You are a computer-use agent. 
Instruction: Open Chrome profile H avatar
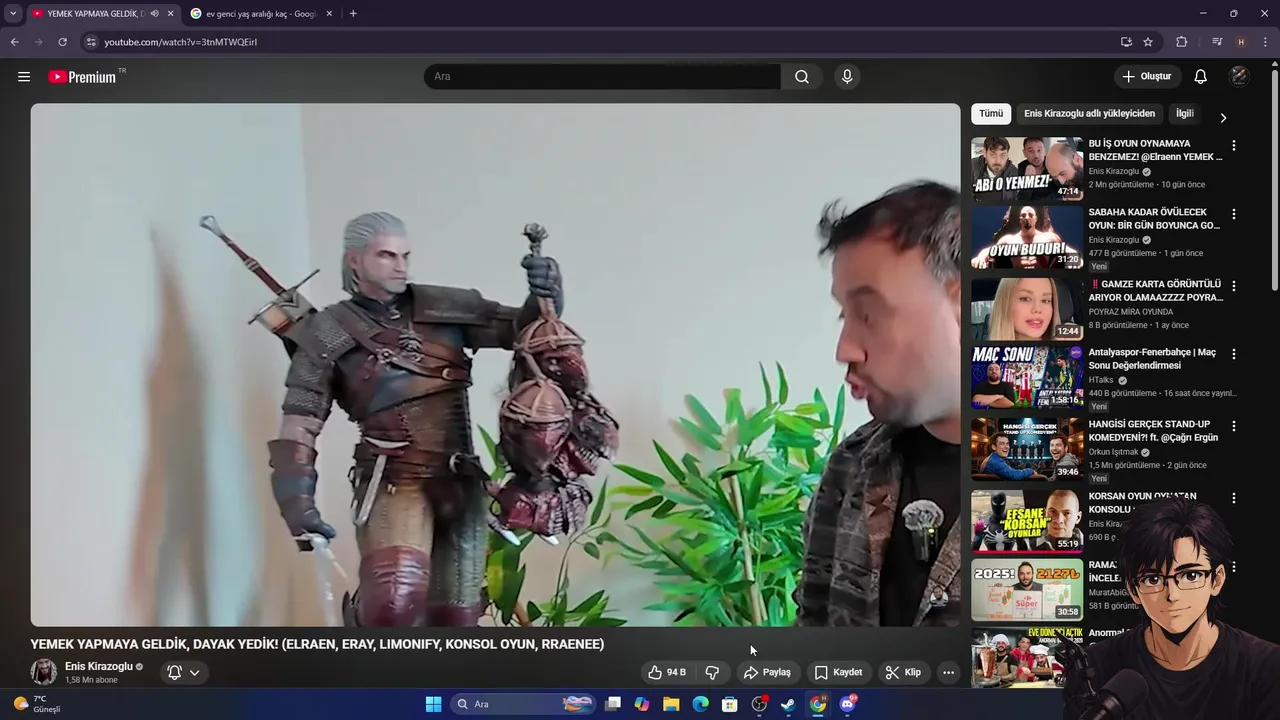1241,42
